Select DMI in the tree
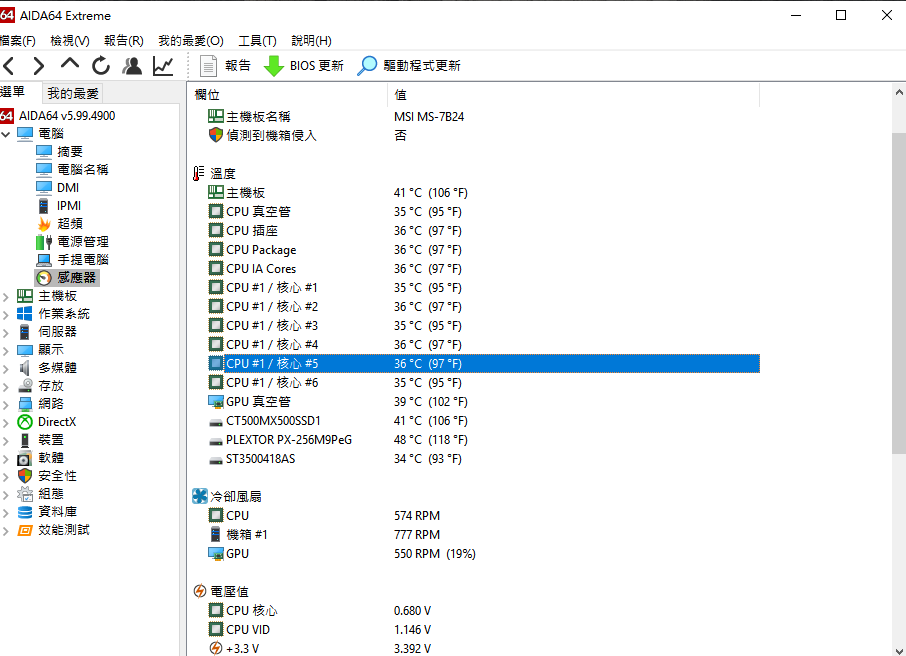906x656 pixels. 68,188
